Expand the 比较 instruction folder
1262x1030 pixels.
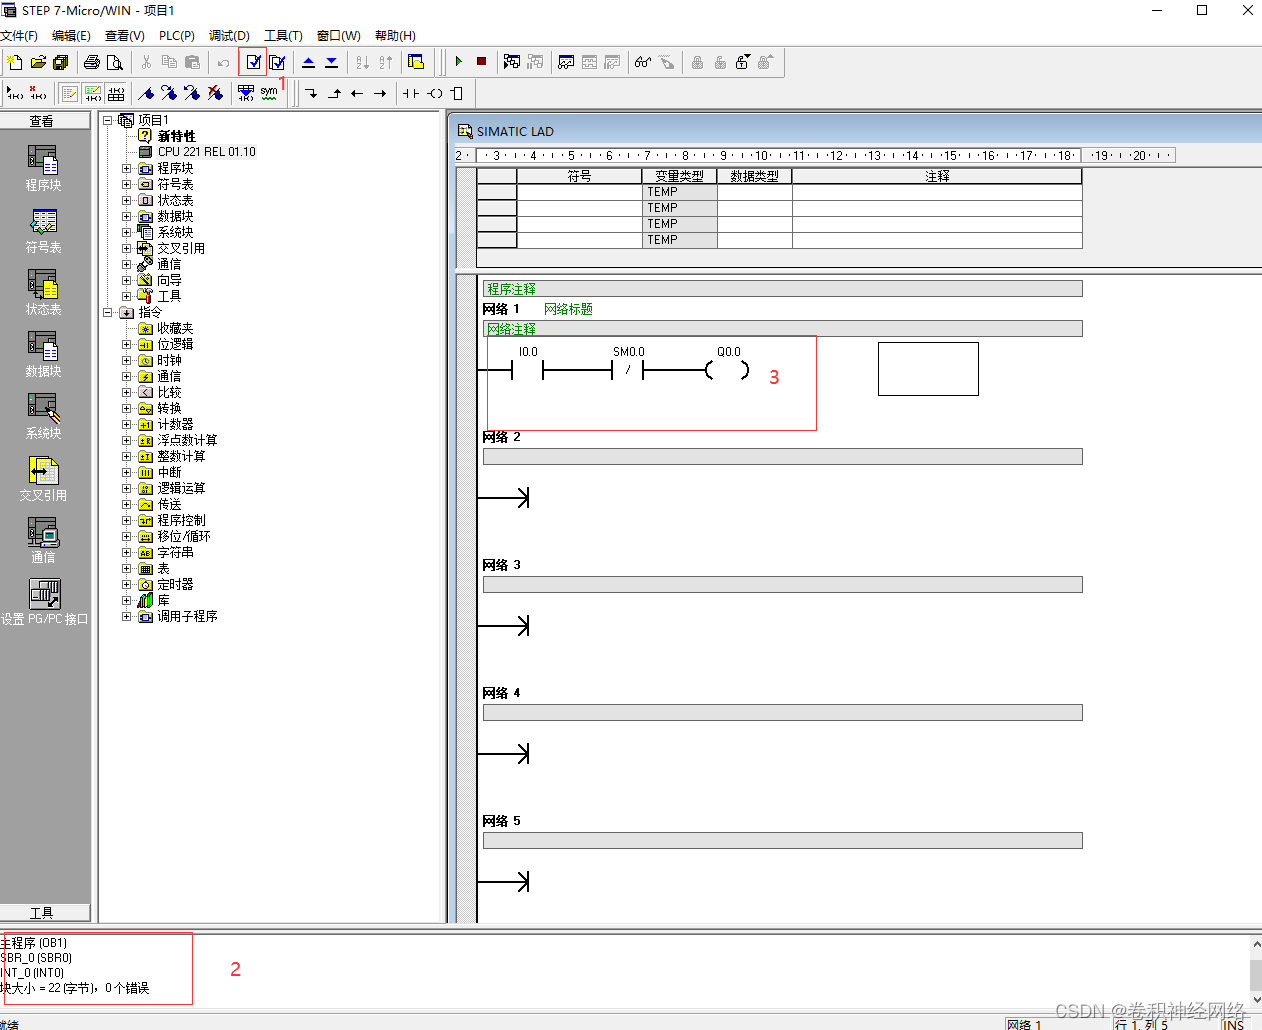(x=127, y=392)
